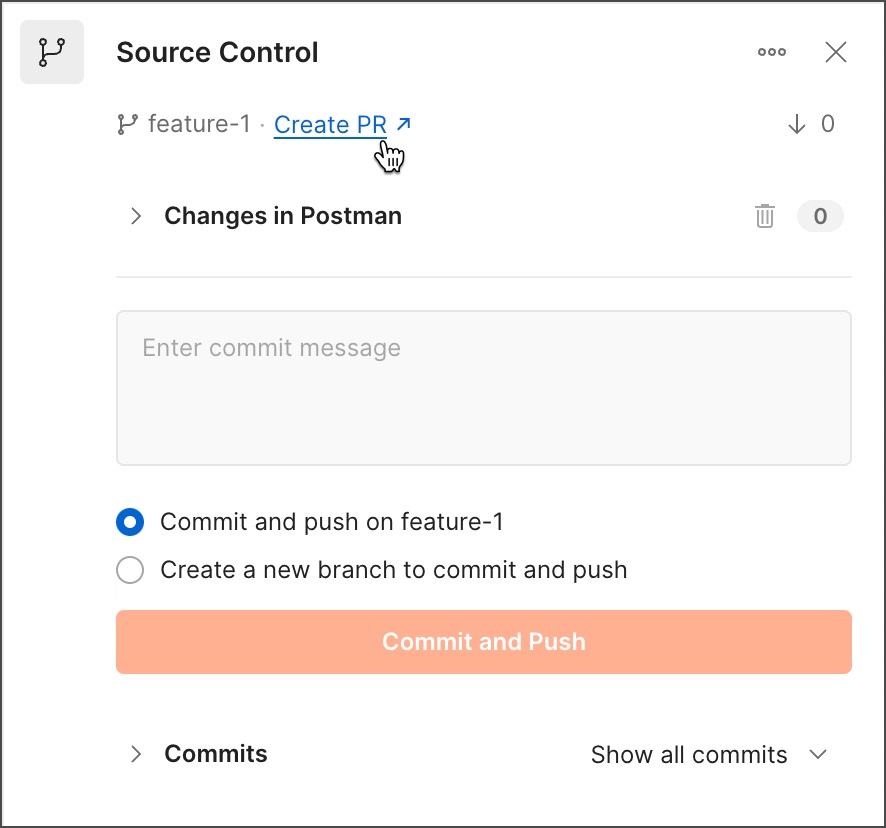
Task: Click the Changes in Postman heading
Action: point(283,216)
